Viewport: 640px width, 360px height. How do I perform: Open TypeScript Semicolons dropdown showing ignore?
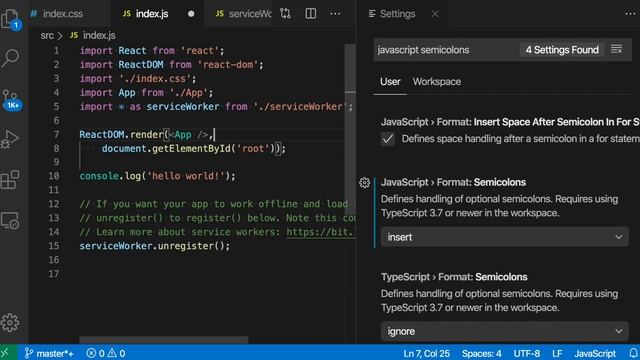504,331
